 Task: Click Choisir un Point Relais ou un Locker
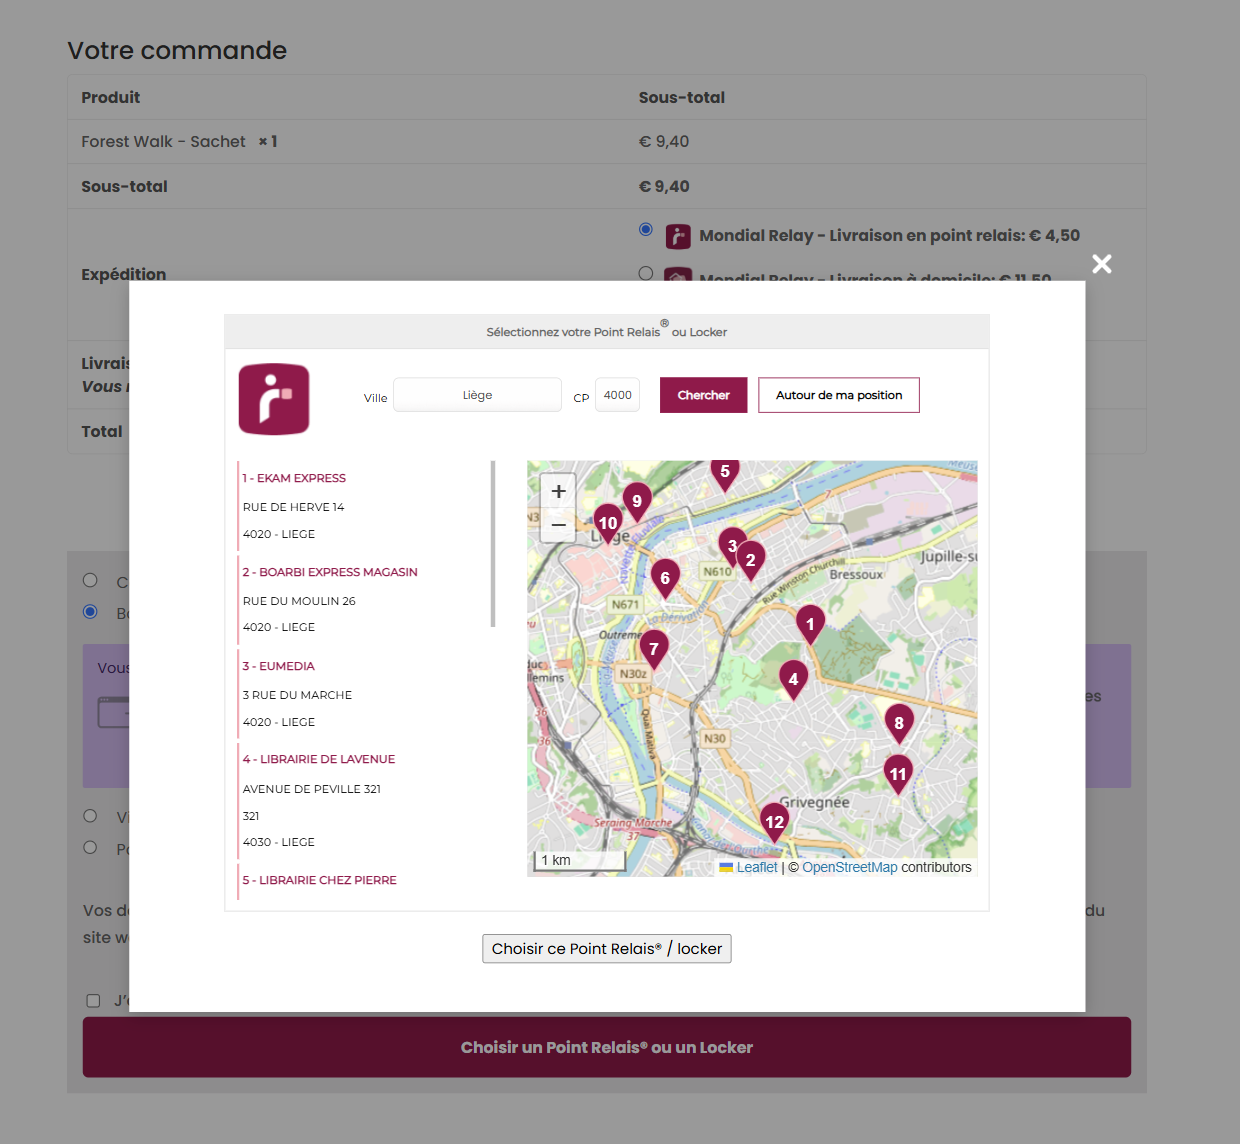[607, 1047]
